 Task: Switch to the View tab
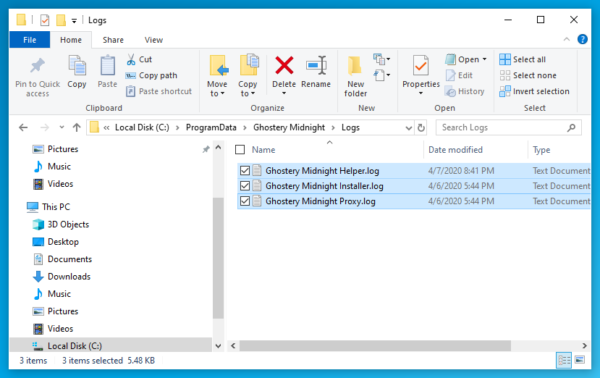153,40
